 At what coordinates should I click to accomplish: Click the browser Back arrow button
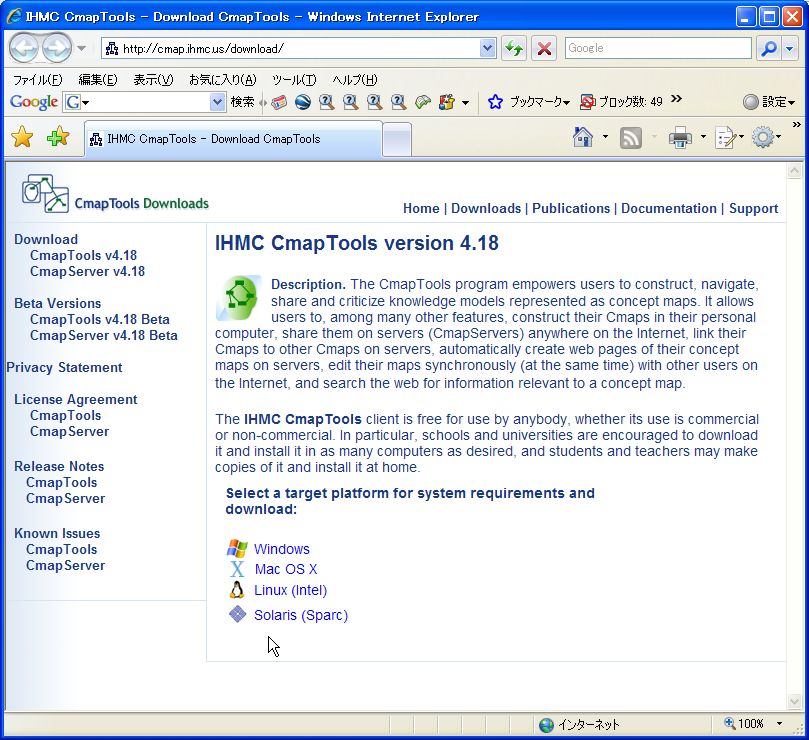click(x=23, y=48)
